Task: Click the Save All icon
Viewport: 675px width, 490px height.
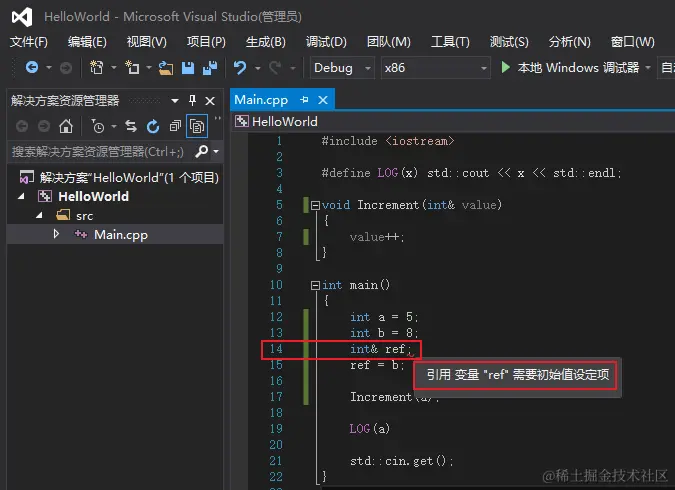Action: point(210,68)
